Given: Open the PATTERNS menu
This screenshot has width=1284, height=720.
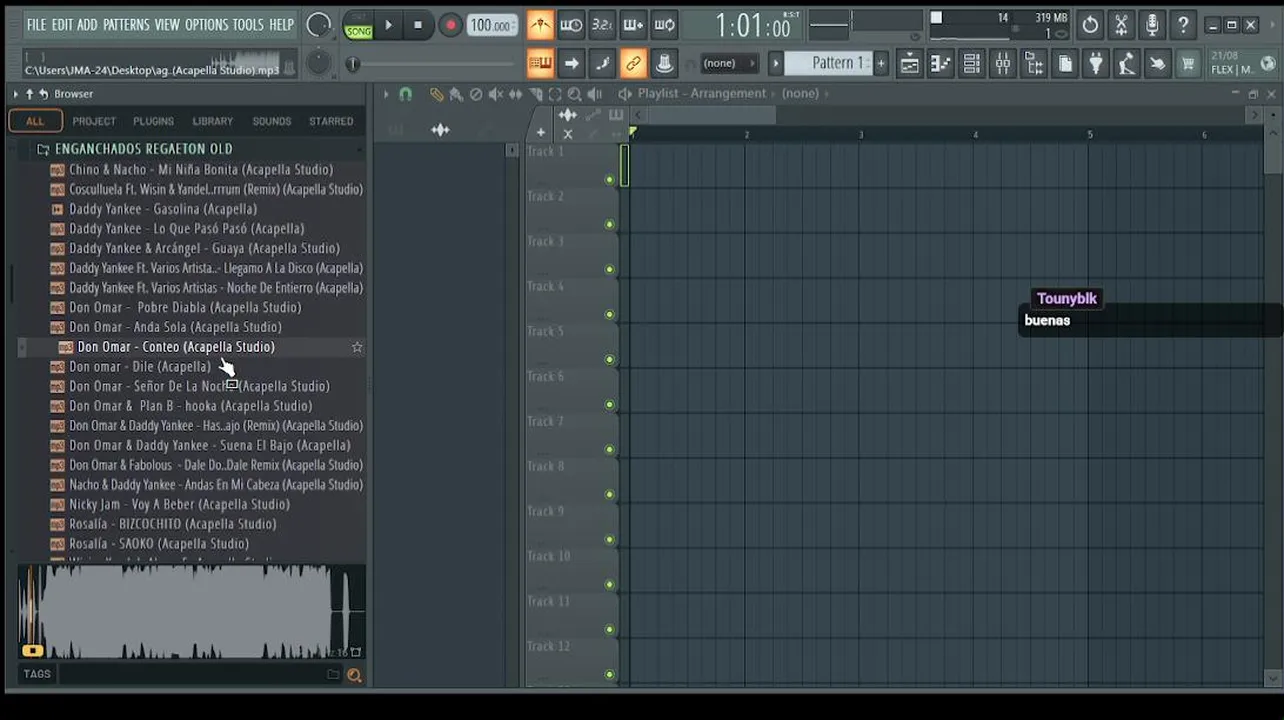Looking at the screenshot, I should 126,25.
